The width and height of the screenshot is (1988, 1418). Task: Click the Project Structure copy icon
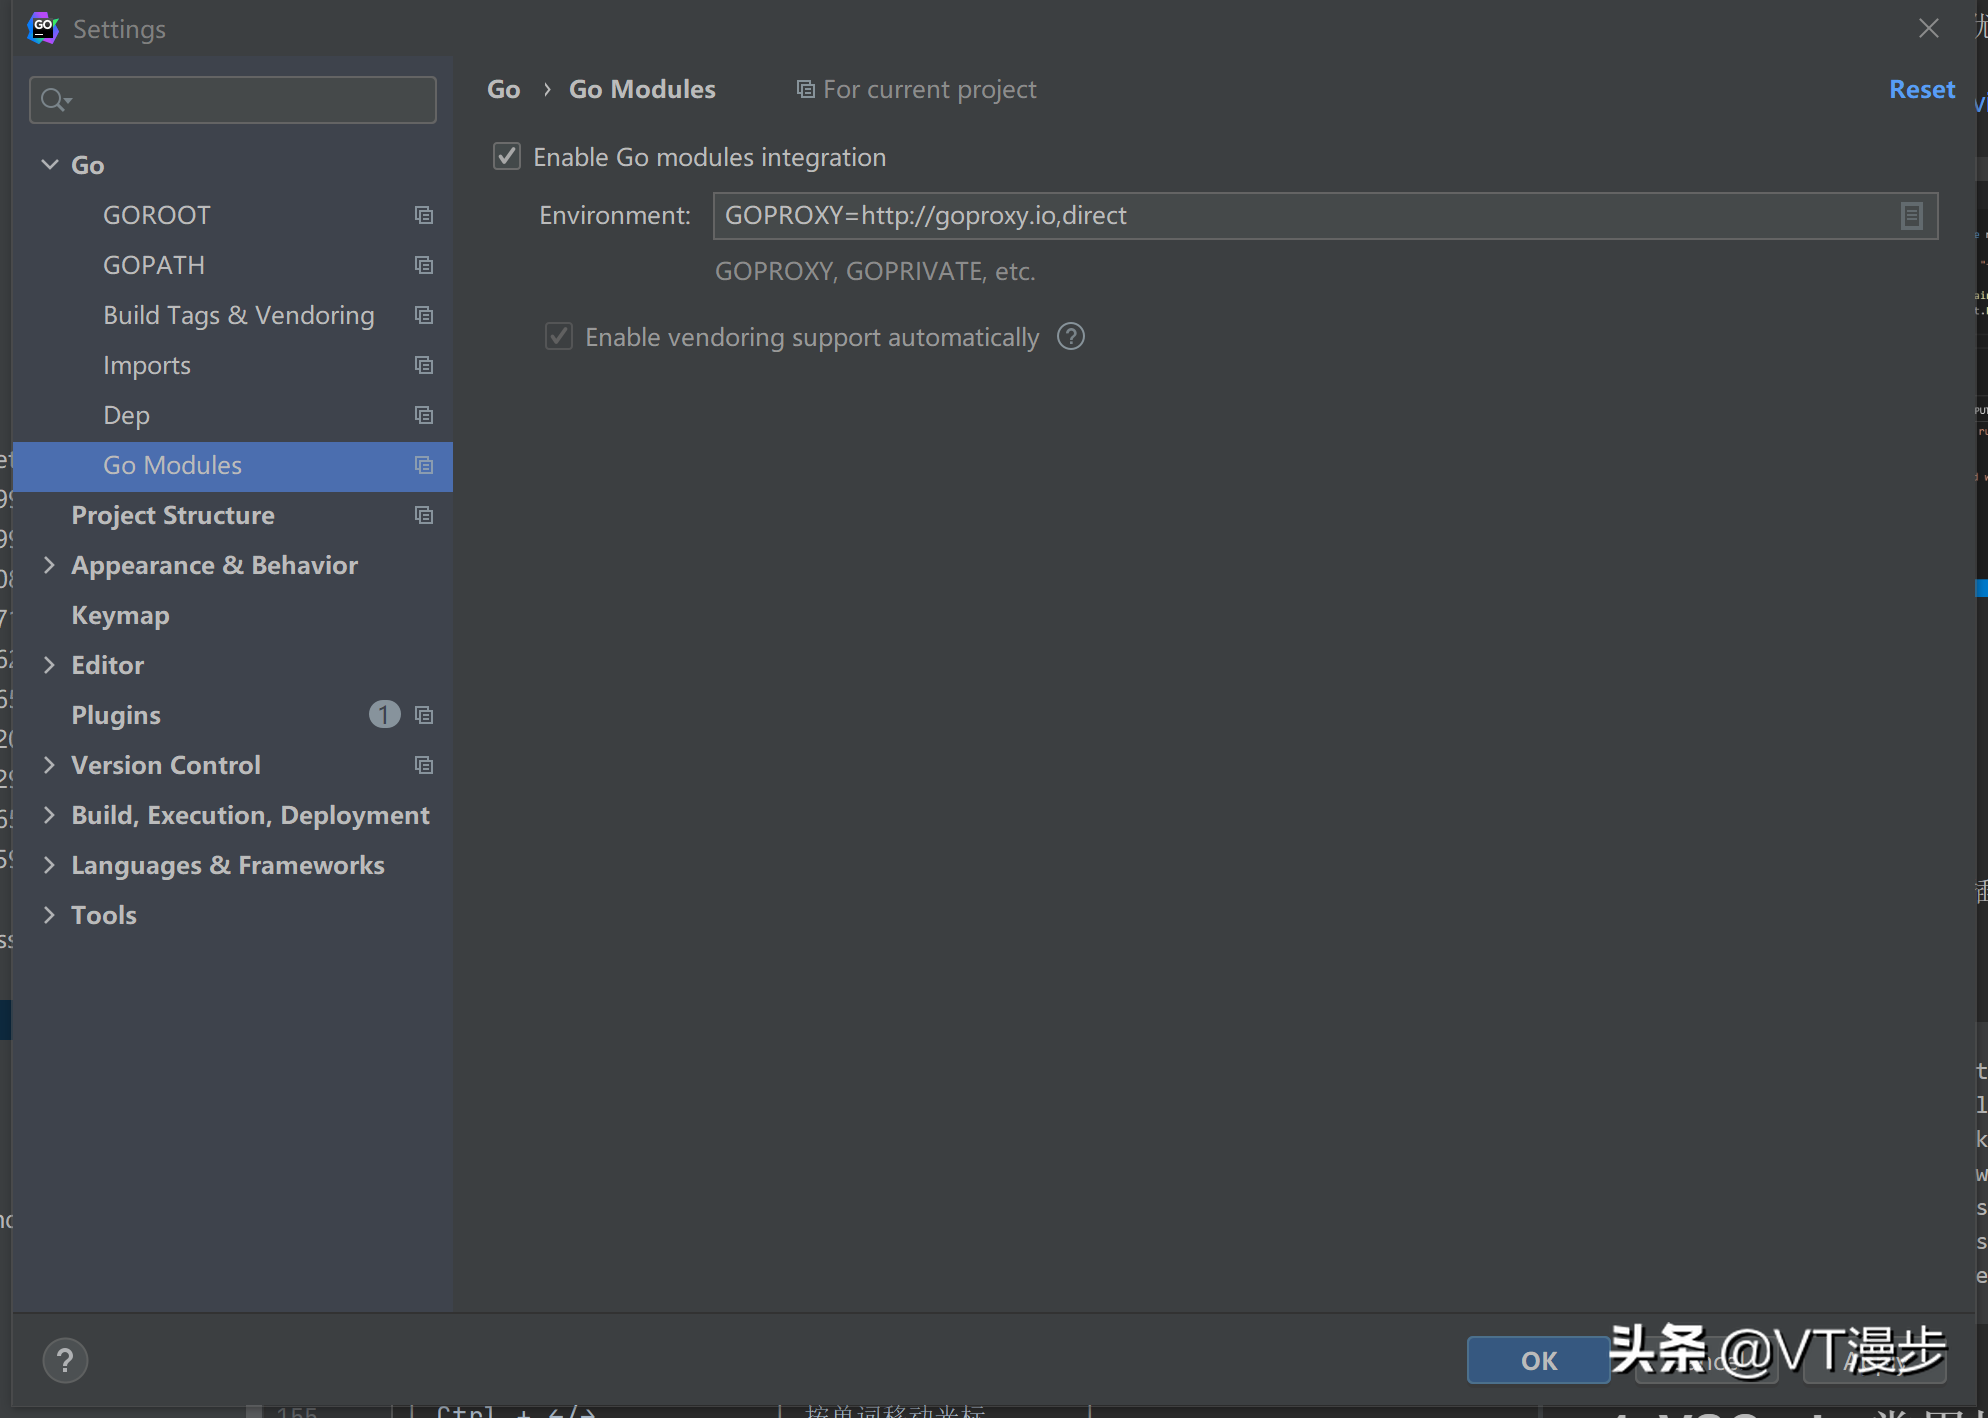pyautogui.click(x=423, y=514)
